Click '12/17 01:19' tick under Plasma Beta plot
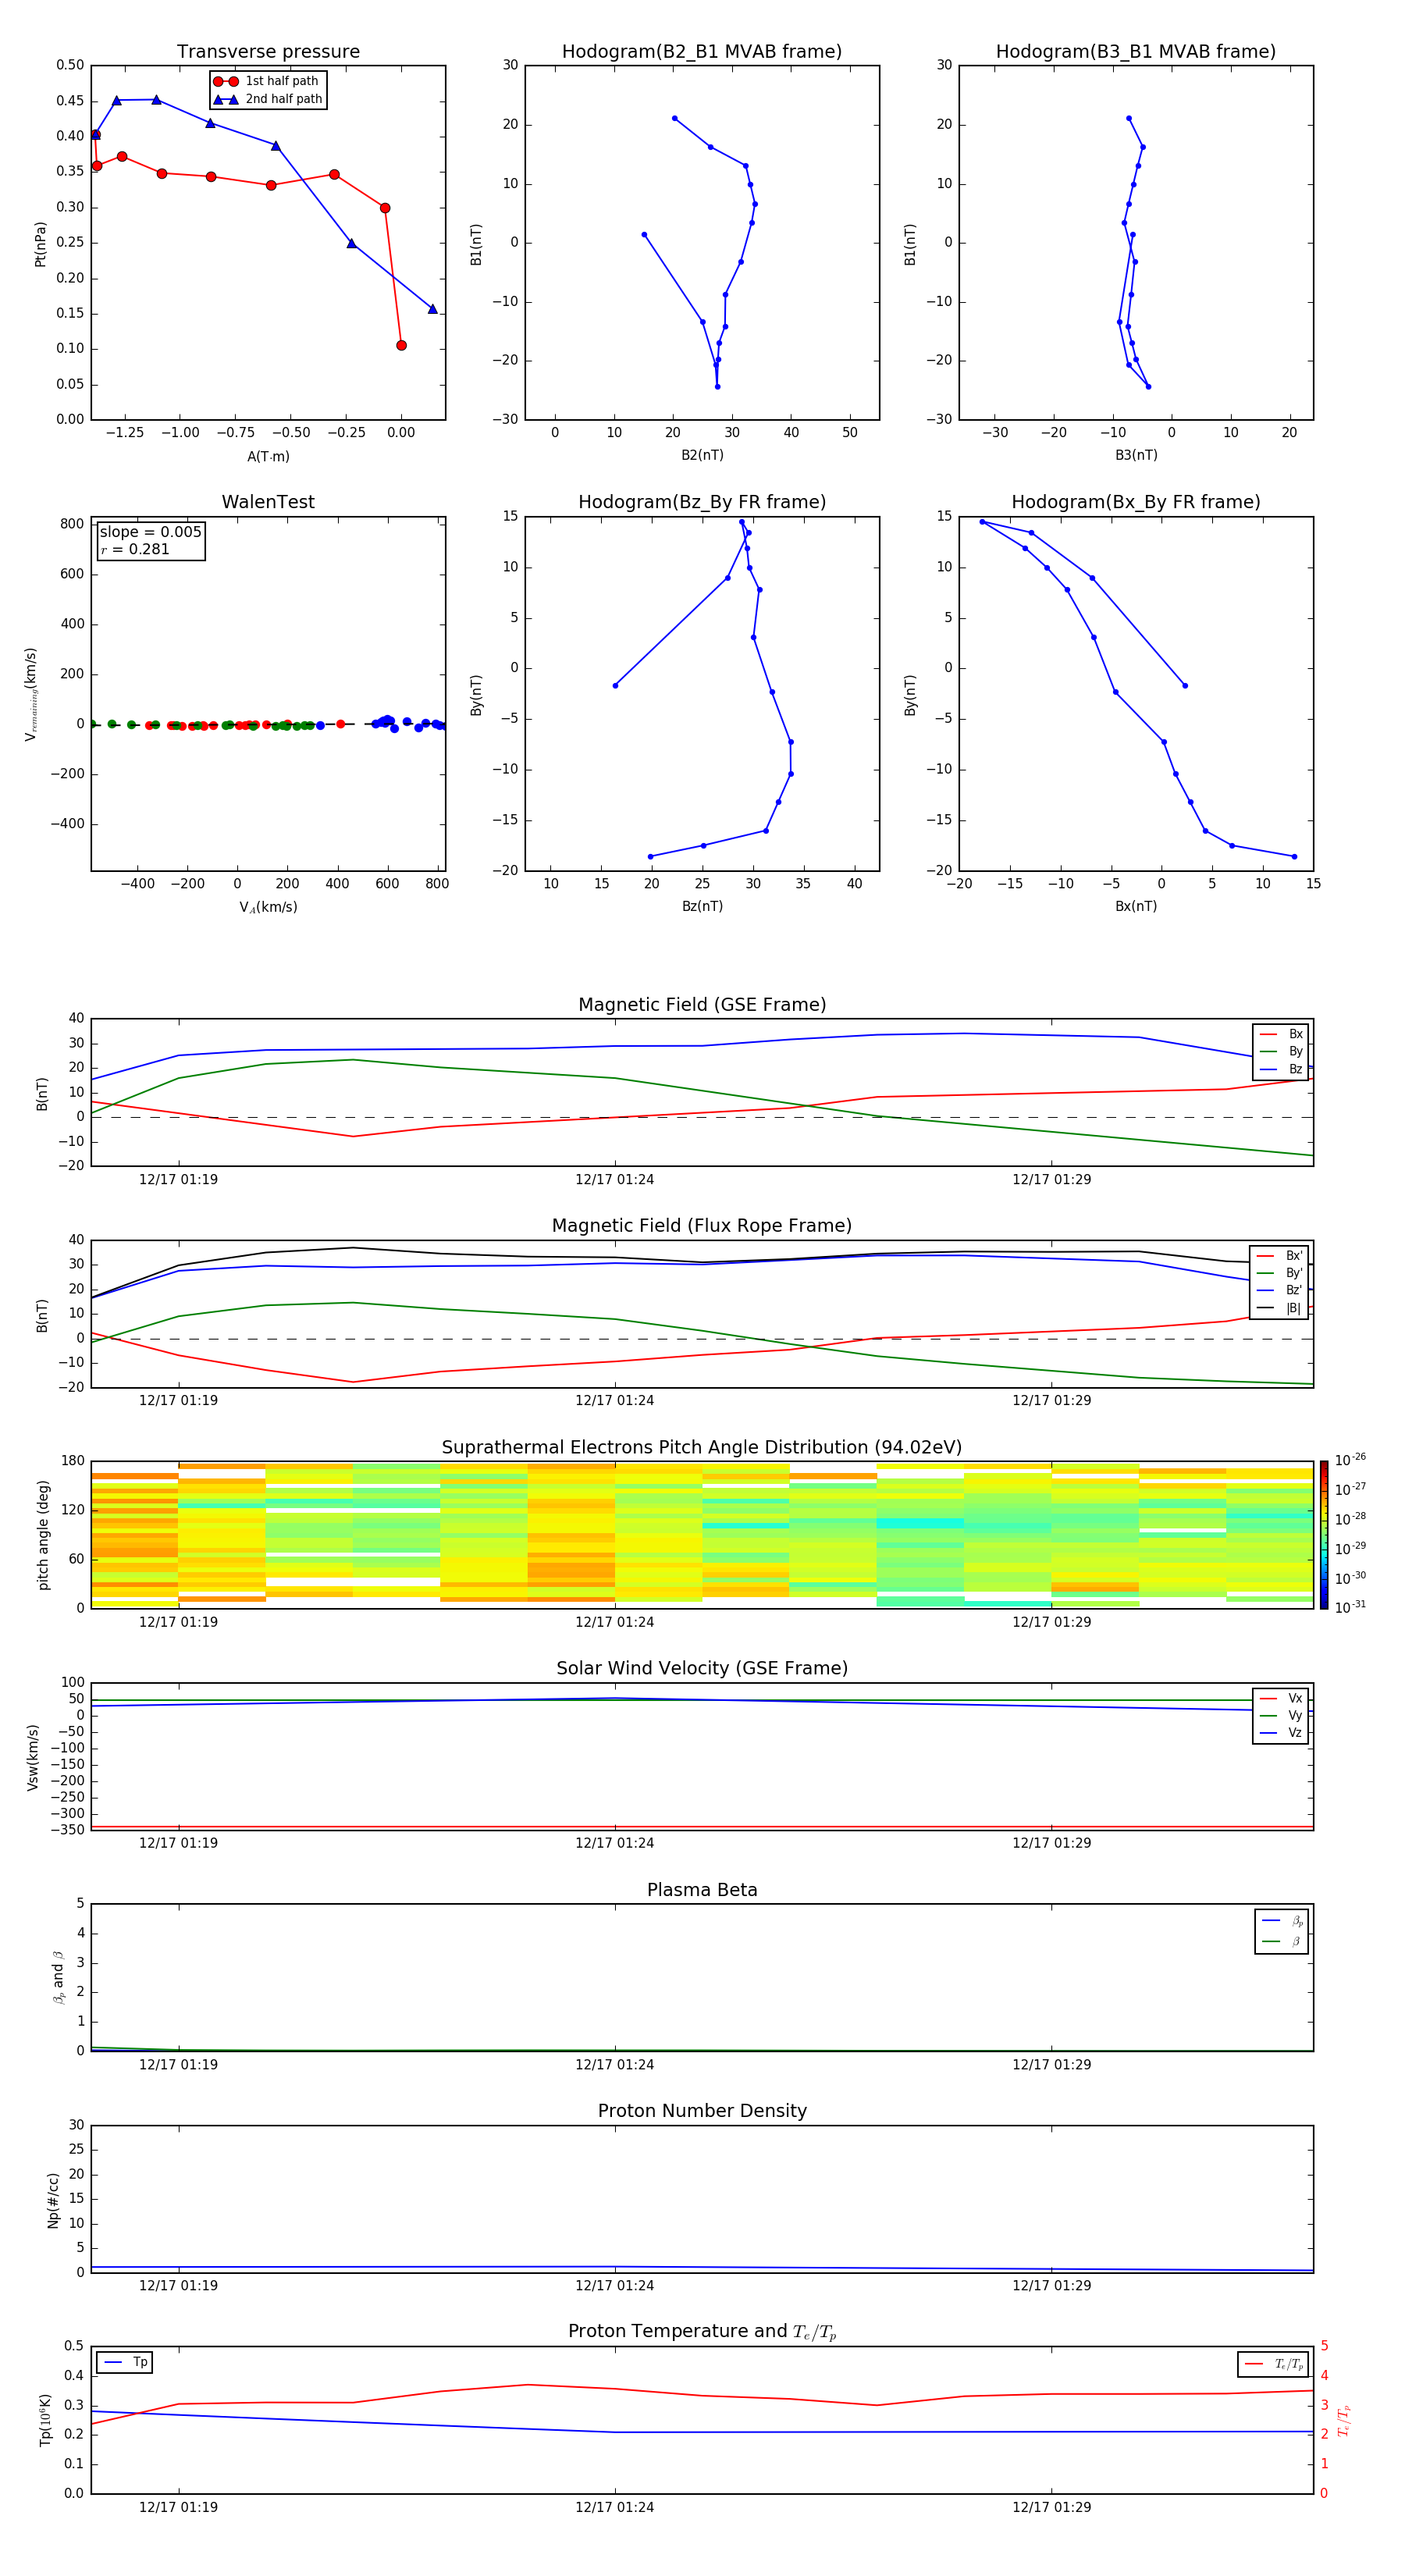The height and width of the screenshot is (2576, 1405). [x=178, y=2065]
